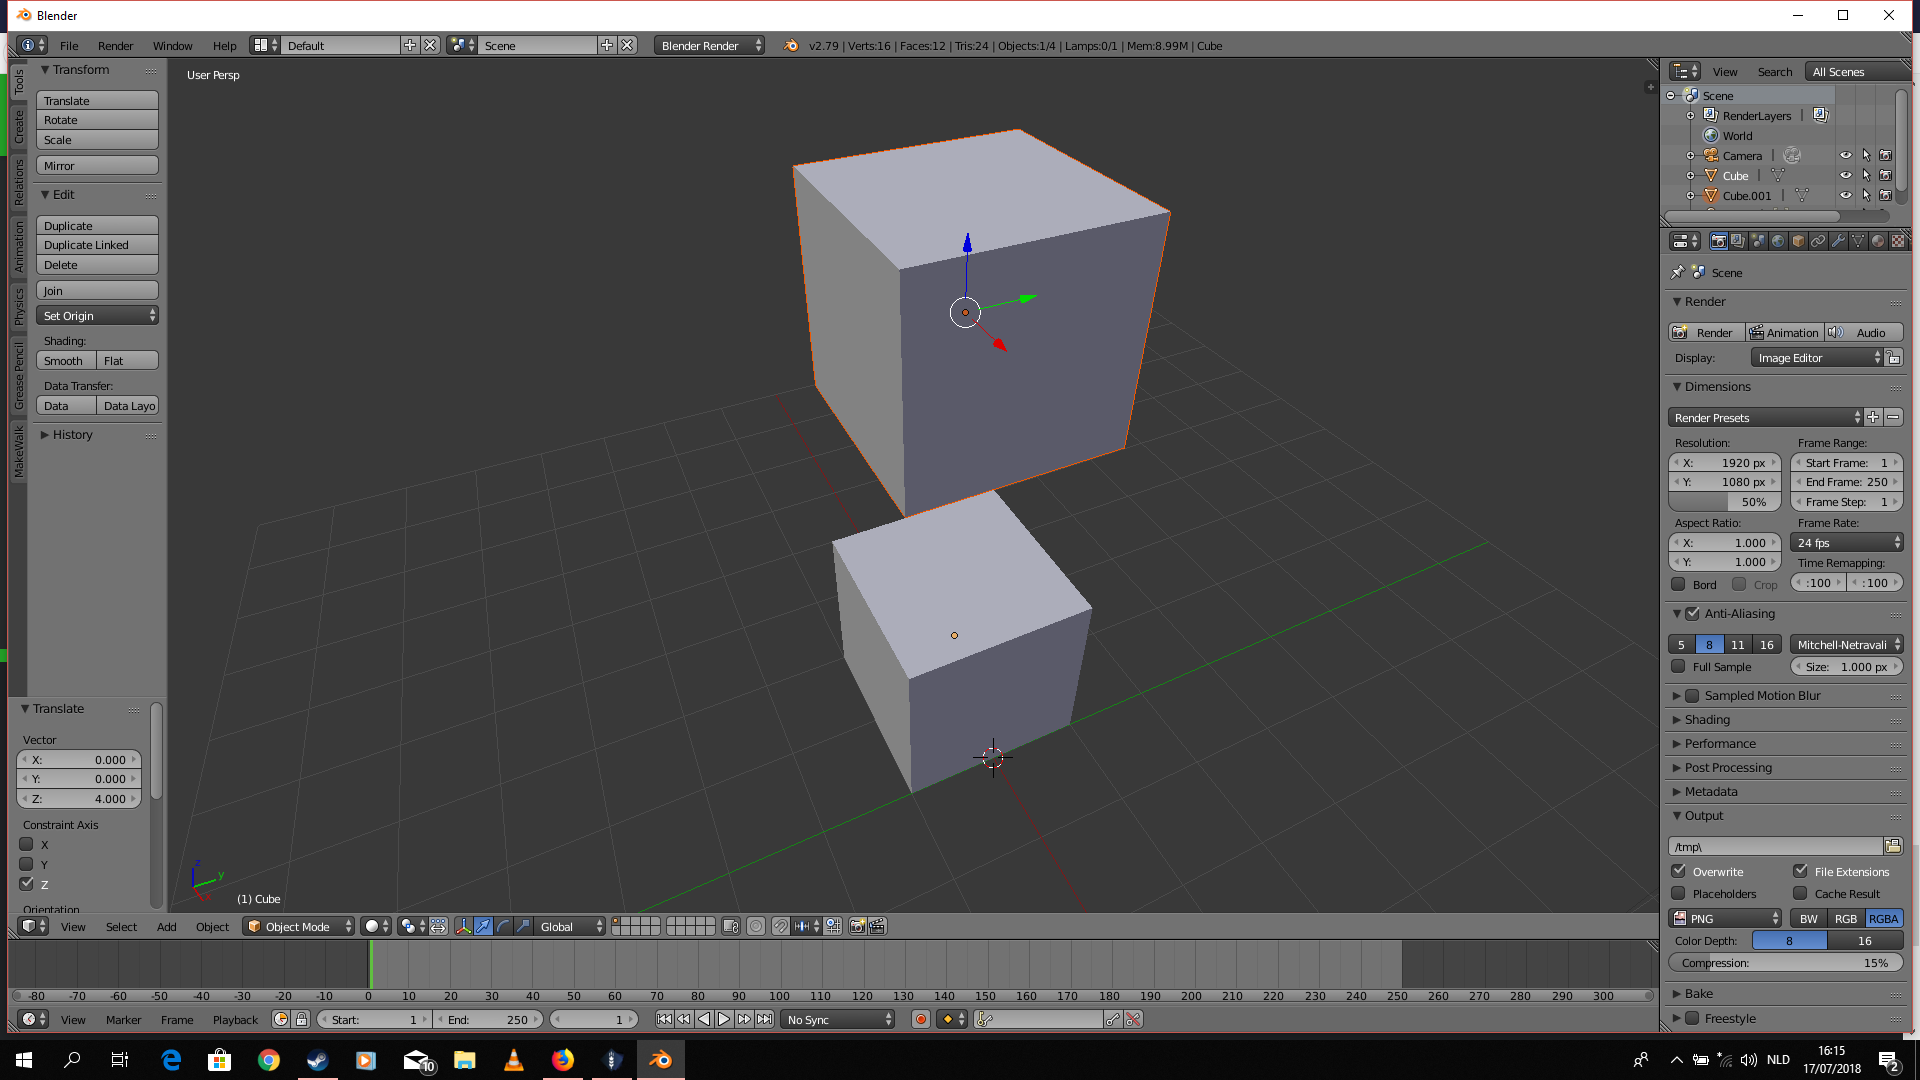Image resolution: width=1920 pixels, height=1080 pixels.
Task: Toggle proportional editing circle icon
Action: coord(756,926)
